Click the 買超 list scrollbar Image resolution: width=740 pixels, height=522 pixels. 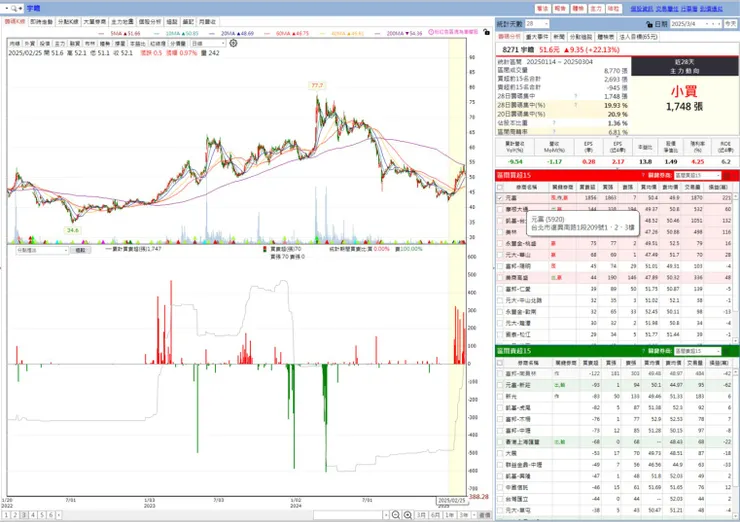point(735,268)
